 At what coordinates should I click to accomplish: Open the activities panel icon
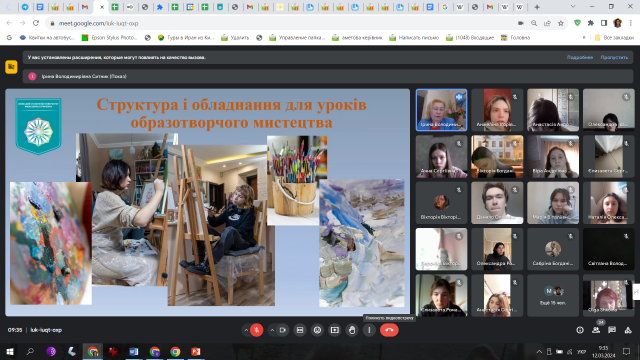(628, 330)
